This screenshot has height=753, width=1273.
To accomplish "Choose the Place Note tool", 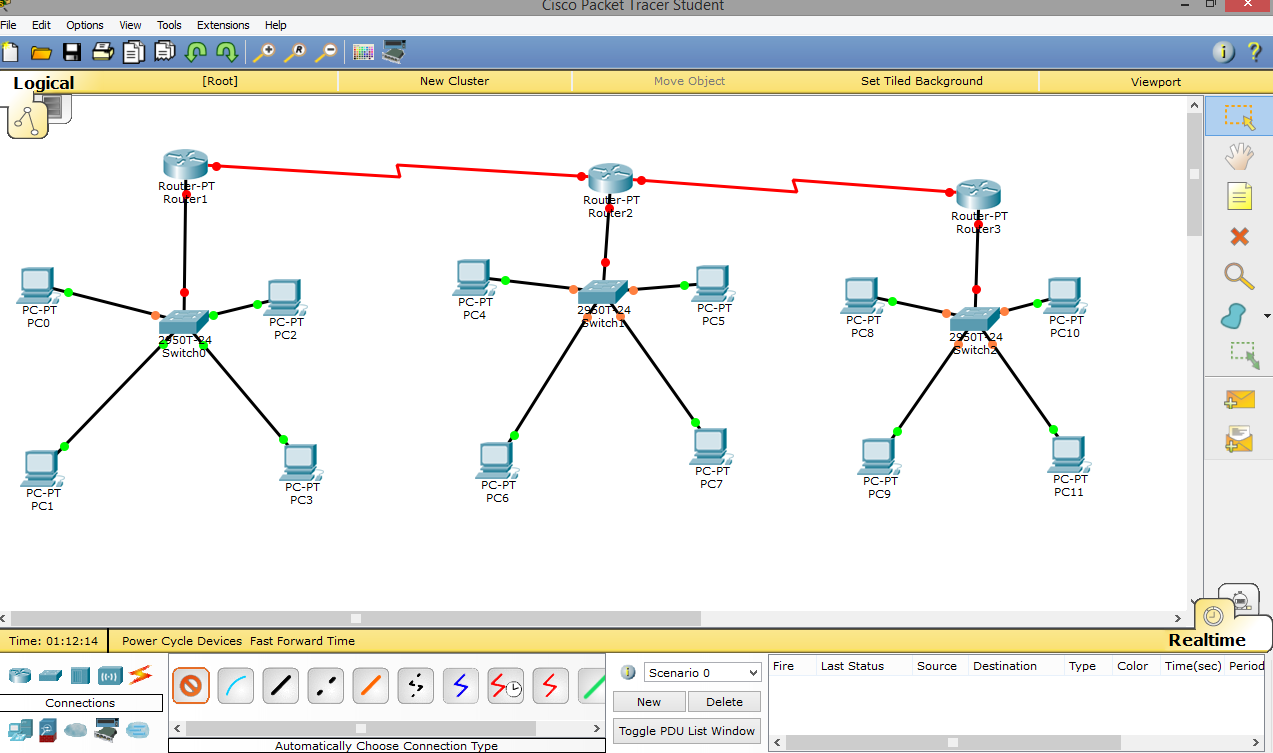I will click(1237, 196).
